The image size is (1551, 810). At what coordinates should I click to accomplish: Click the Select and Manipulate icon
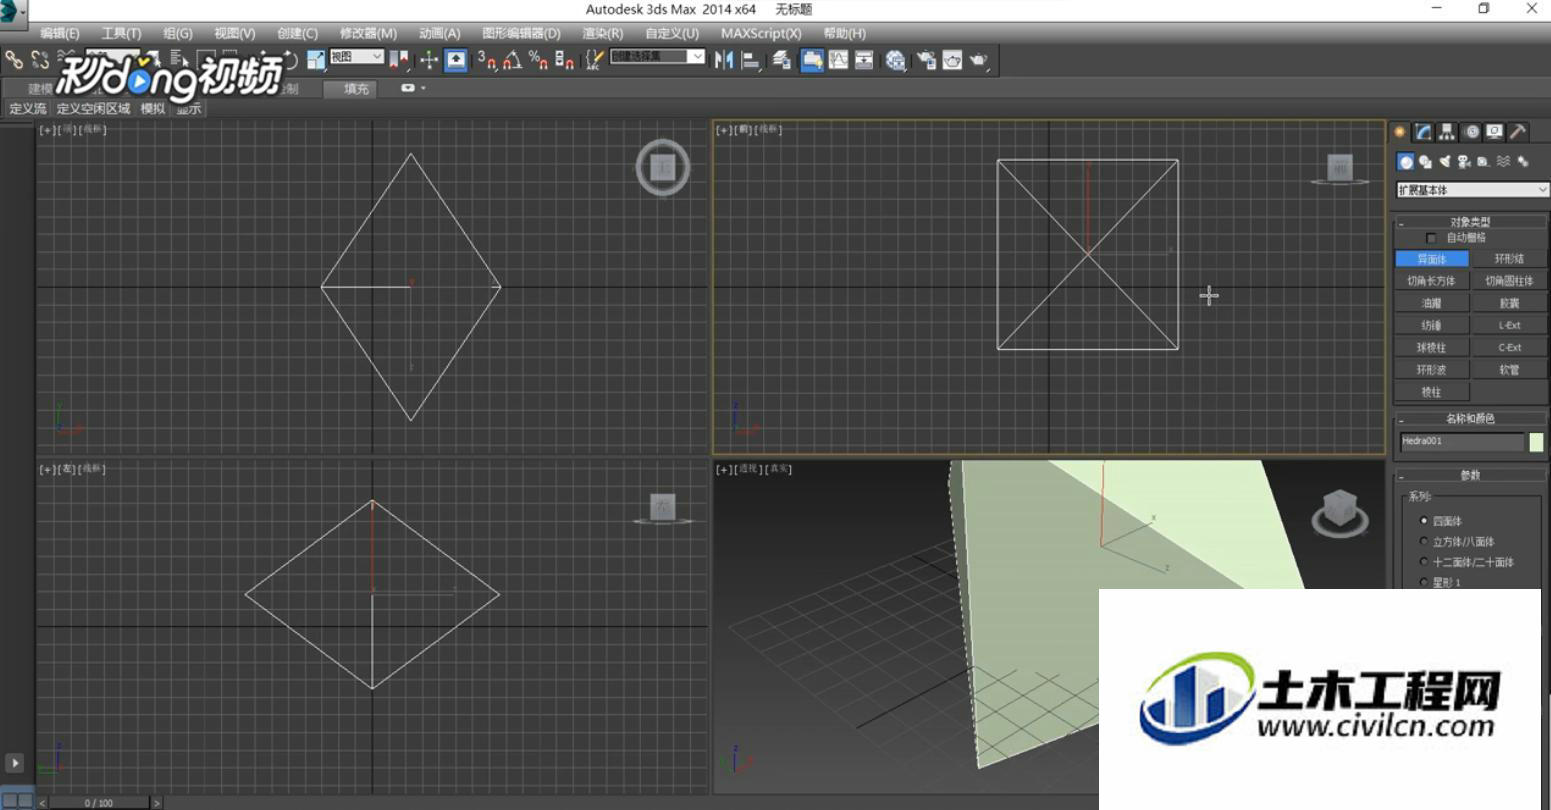point(429,60)
